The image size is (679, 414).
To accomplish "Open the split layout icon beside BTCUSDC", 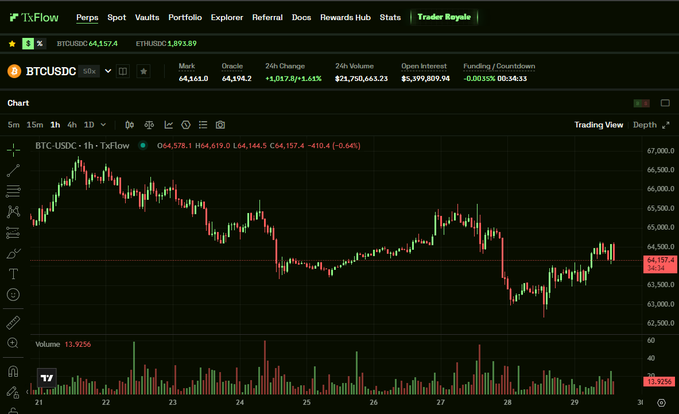I will pos(123,71).
